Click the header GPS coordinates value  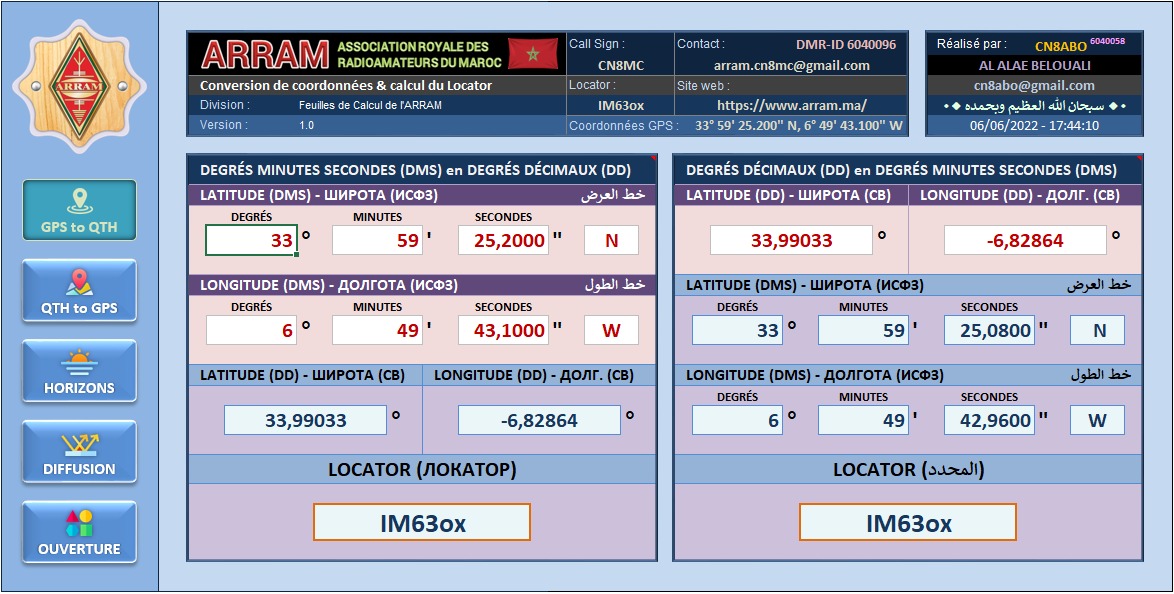click(799, 125)
